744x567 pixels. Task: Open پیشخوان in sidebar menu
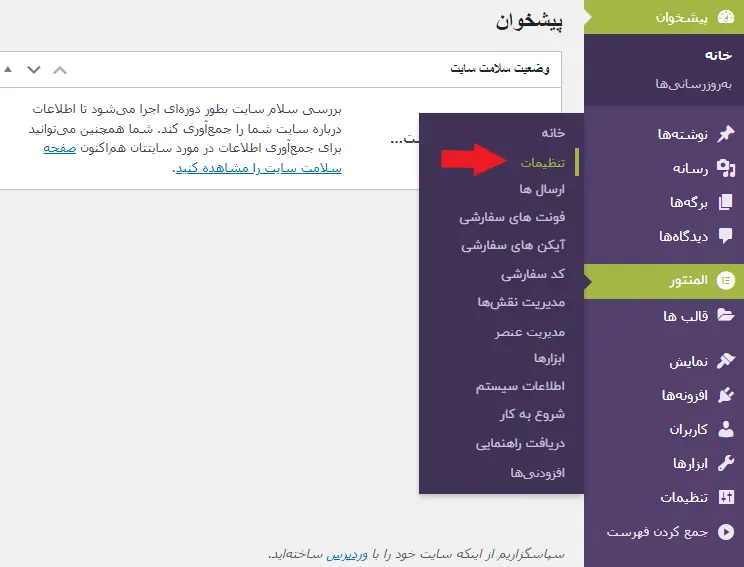664,17
